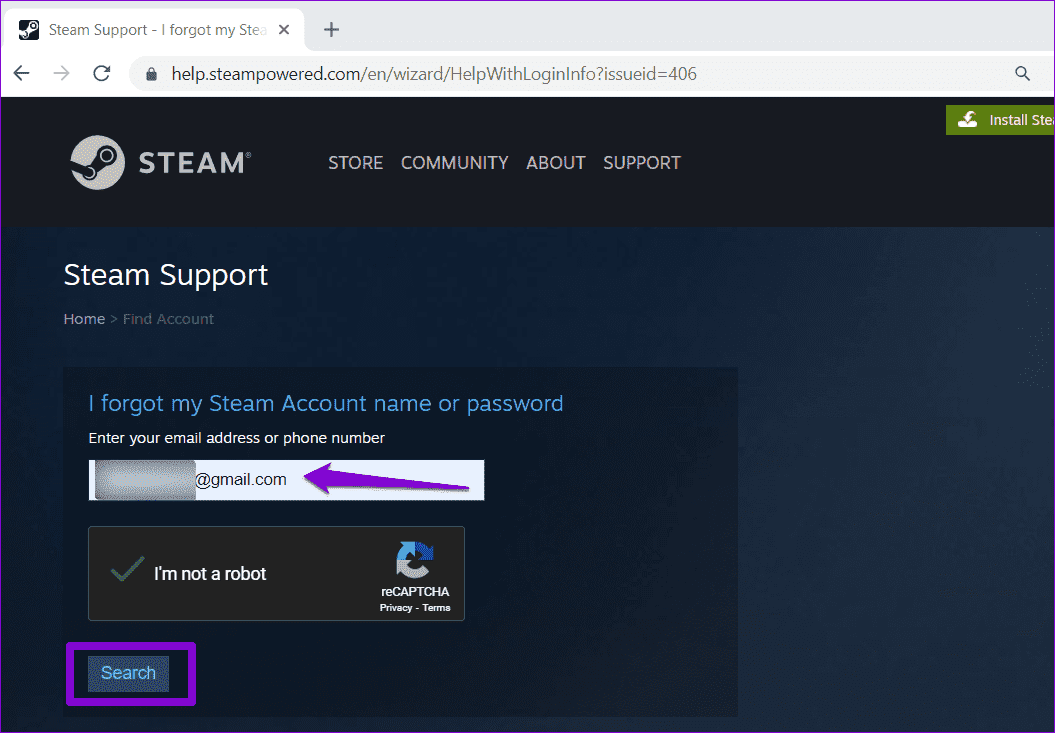Screen dimensions: 1055x733
Task: Click the Steam Support page heading
Action: point(166,275)
